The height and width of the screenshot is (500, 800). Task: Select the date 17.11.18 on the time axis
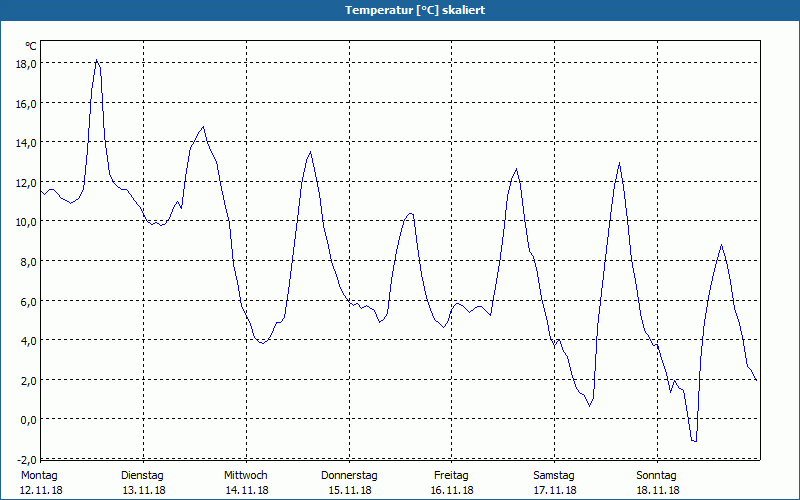554,490
